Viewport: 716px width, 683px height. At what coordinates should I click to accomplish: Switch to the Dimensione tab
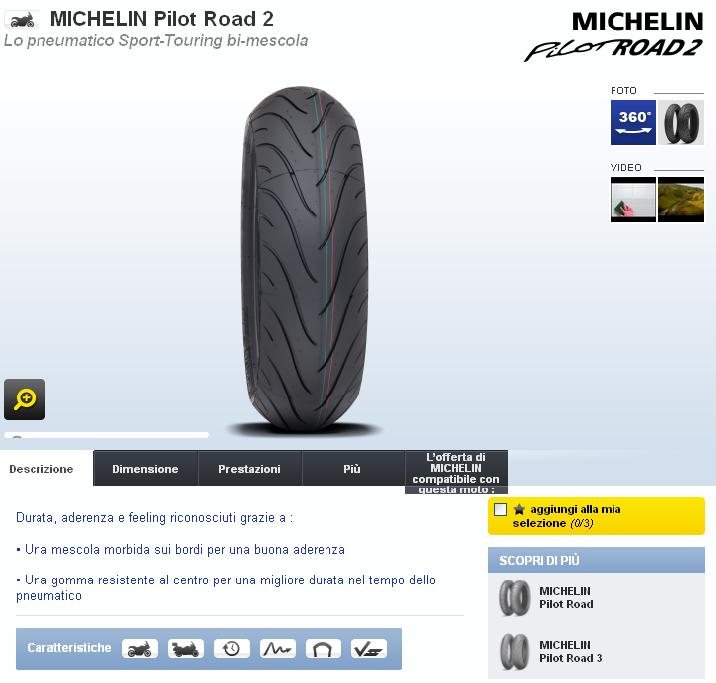tap(145, 468)
